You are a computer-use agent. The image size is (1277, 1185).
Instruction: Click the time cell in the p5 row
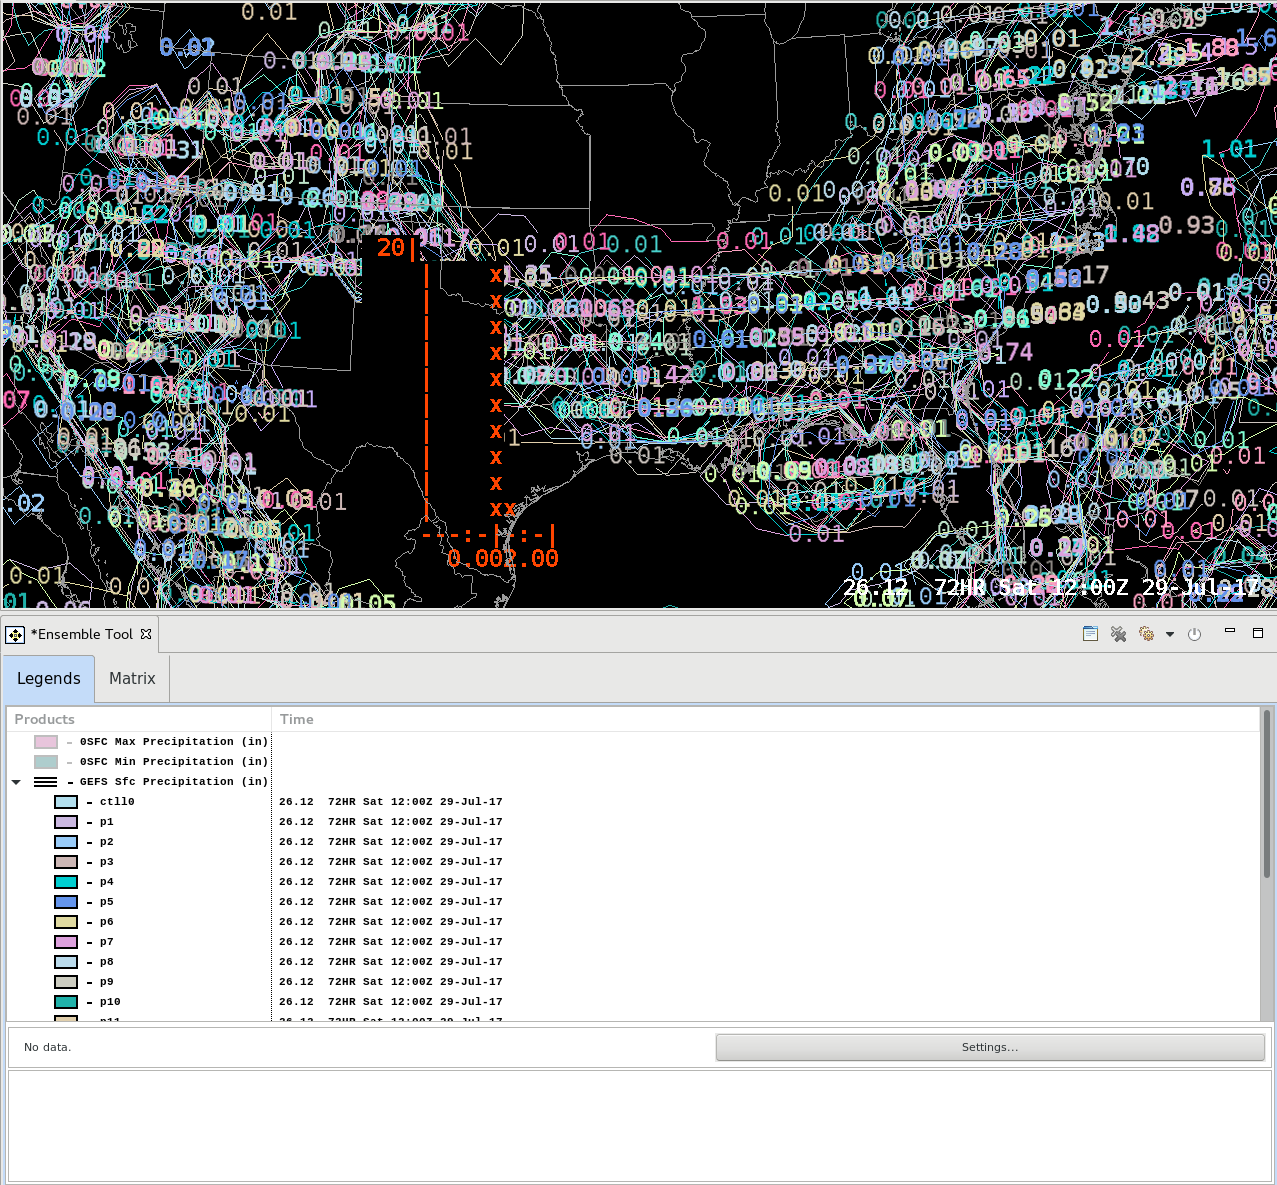point(391,902)
